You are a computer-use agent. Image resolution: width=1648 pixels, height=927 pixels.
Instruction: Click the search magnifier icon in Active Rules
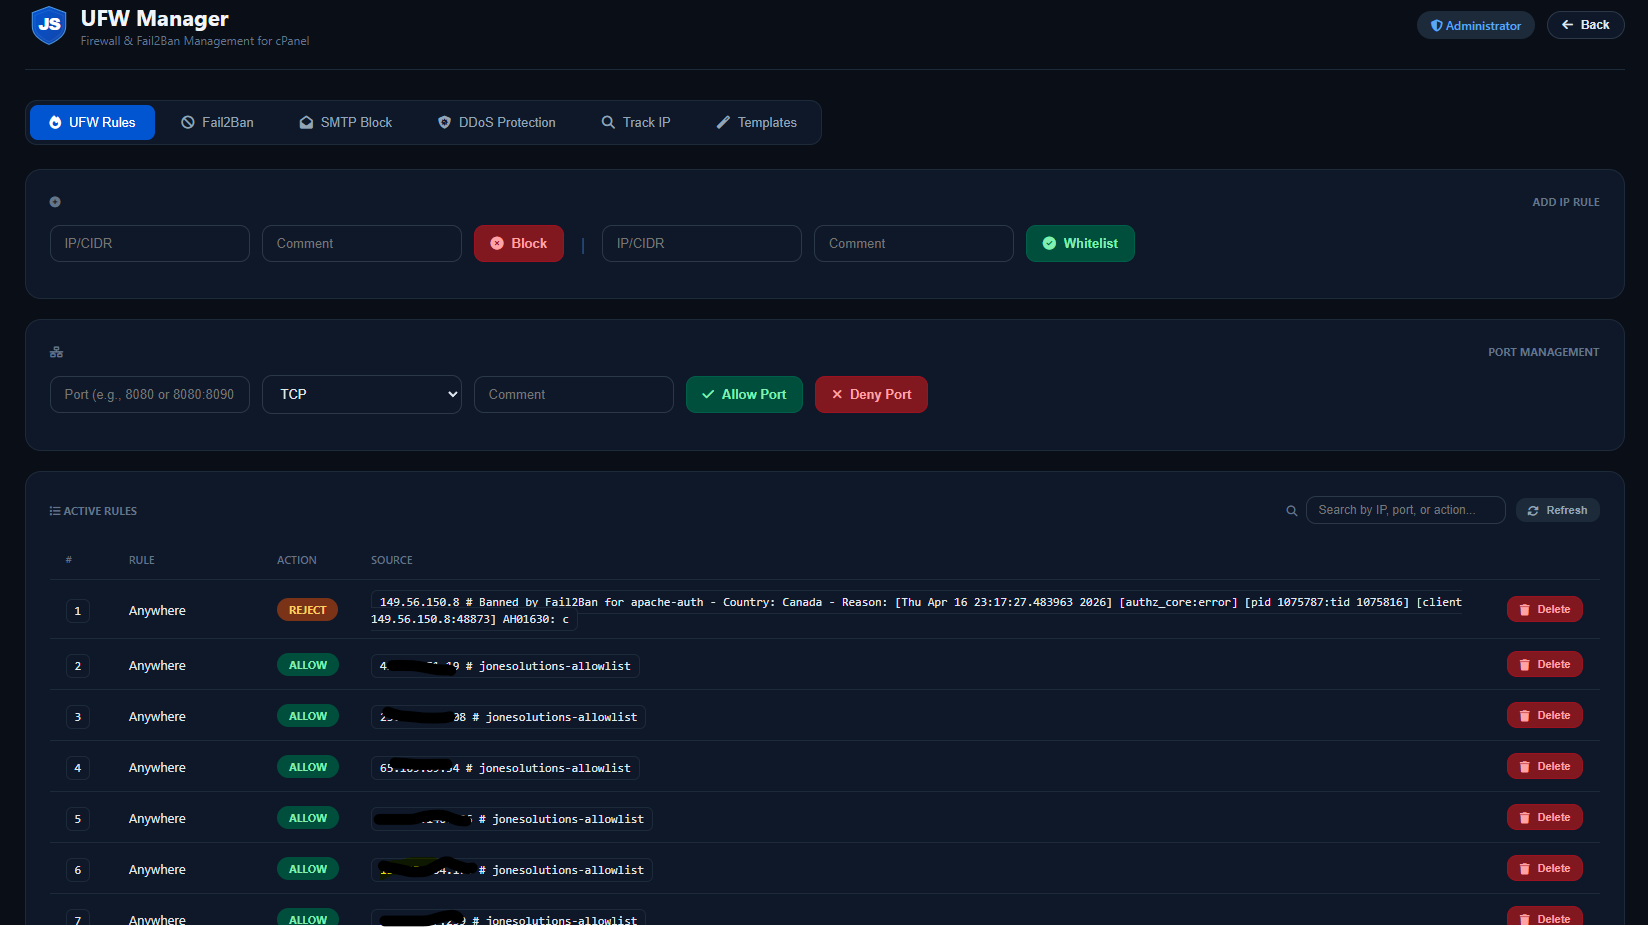pos(1291,511)
